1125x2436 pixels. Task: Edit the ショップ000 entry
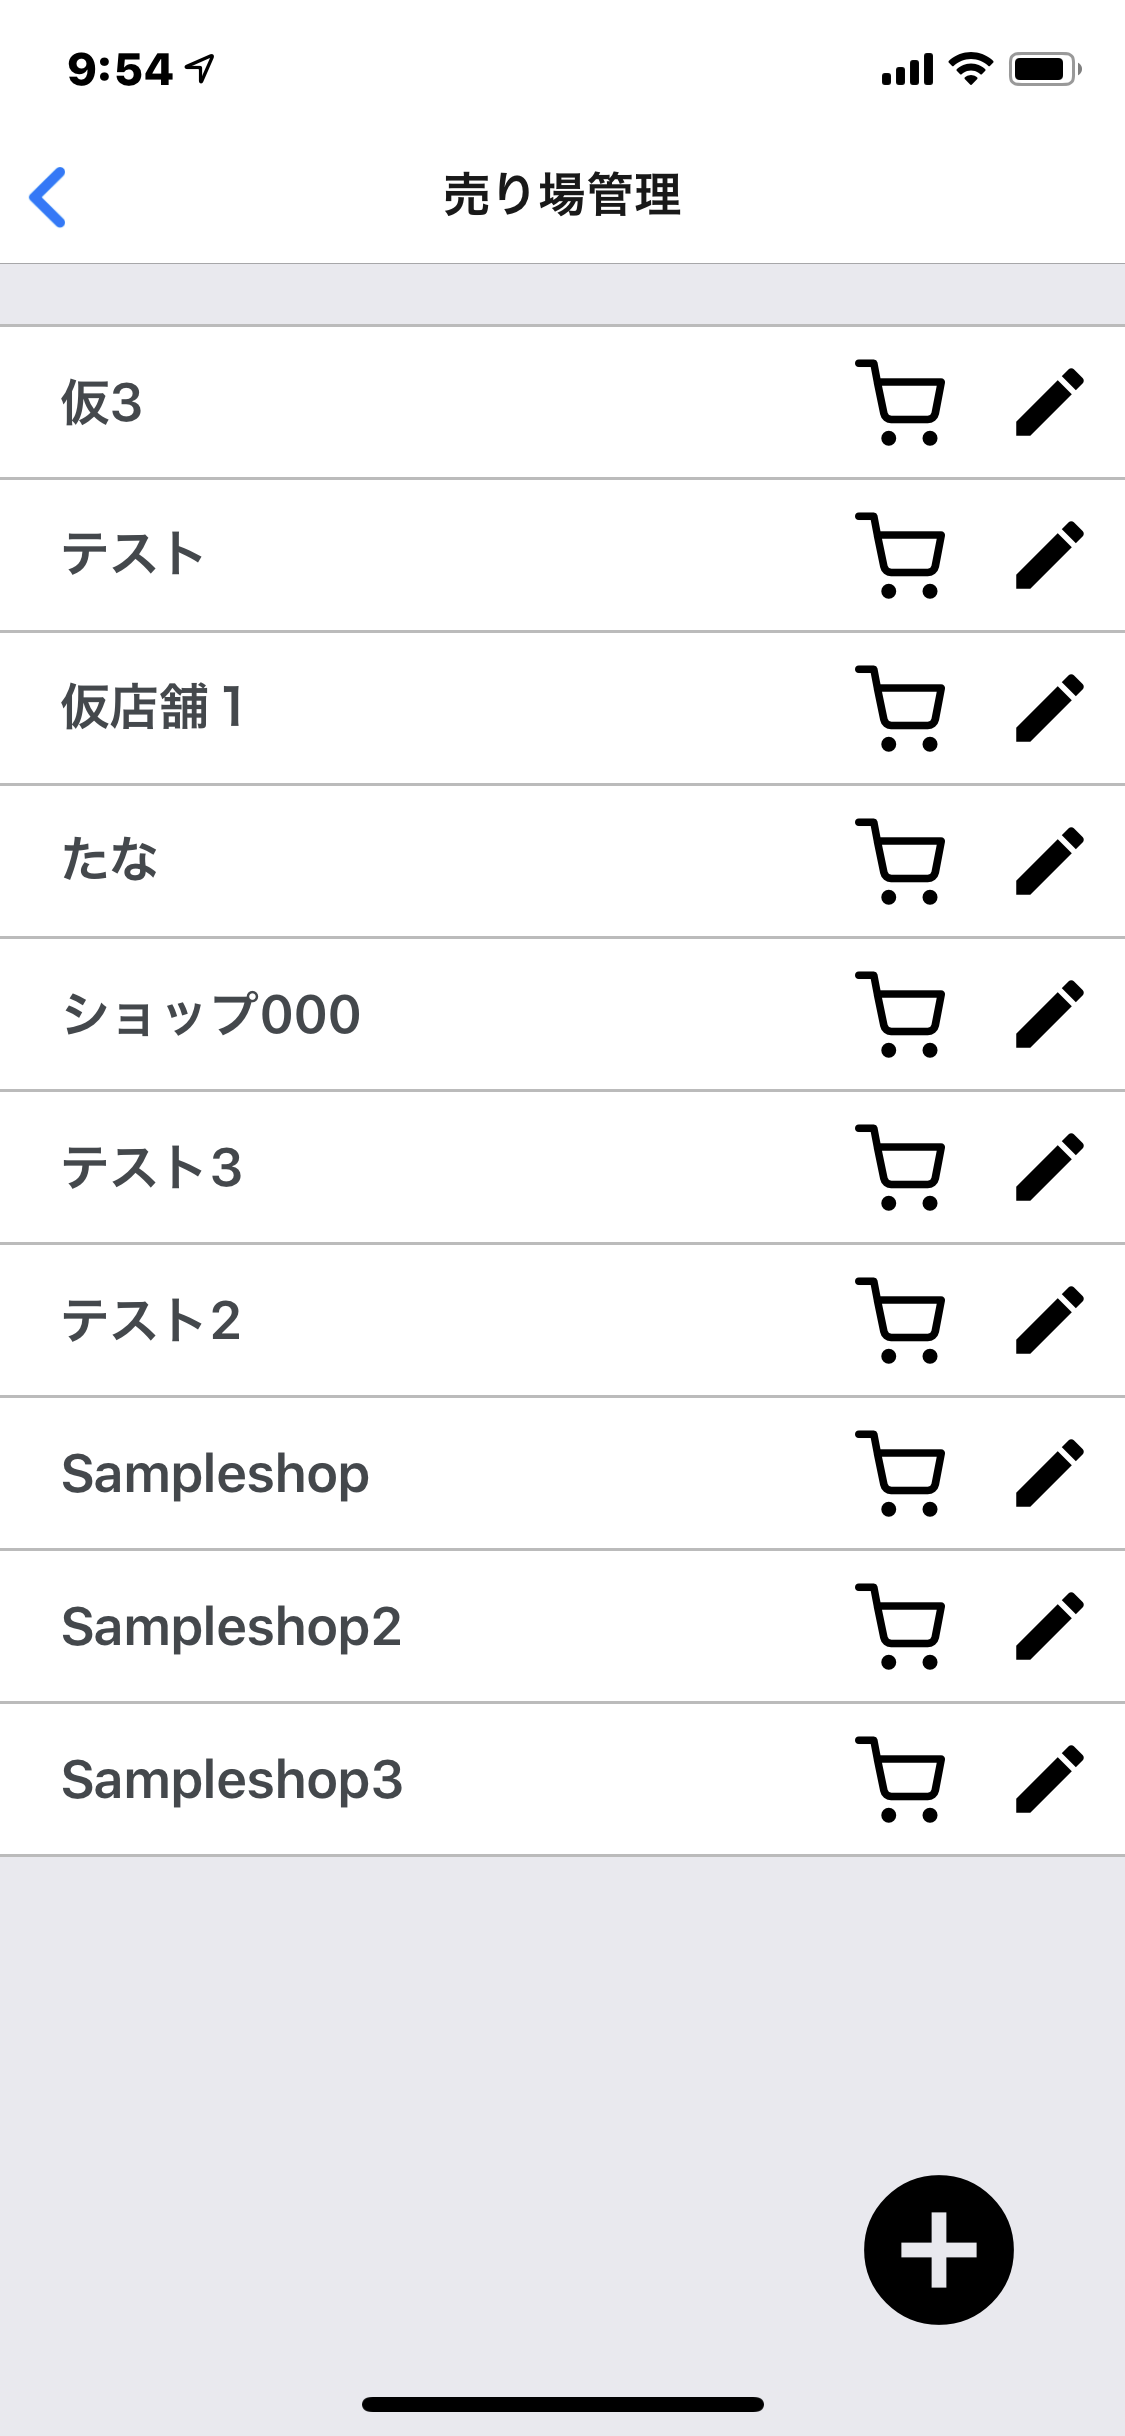(1049, 1014)
